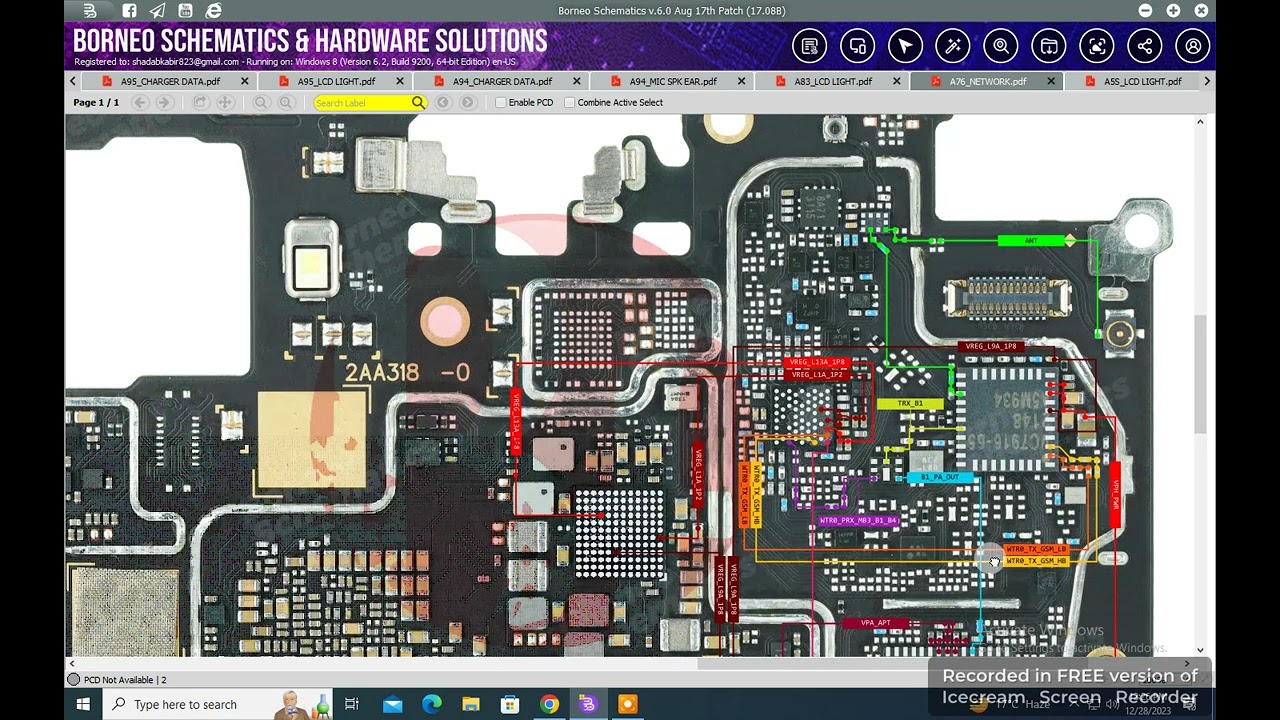Go to next page arrow button
This screenshot has height=720, width=1280.
coord(164,102)
